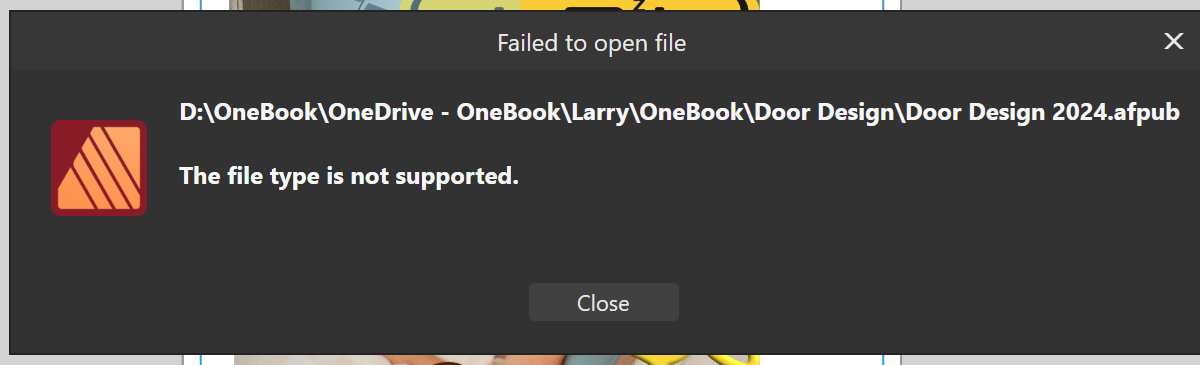Viewport: 1200px width, 365px height.
Task: Click the 'Failed to open file' title
Action: 592,43
